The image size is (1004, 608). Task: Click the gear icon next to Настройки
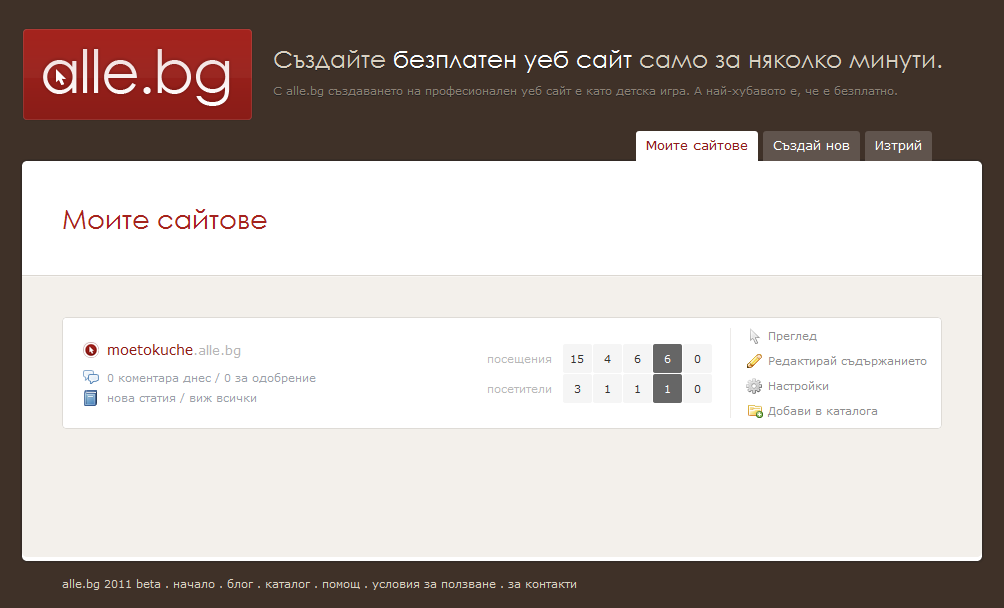[x=754, y=386]
